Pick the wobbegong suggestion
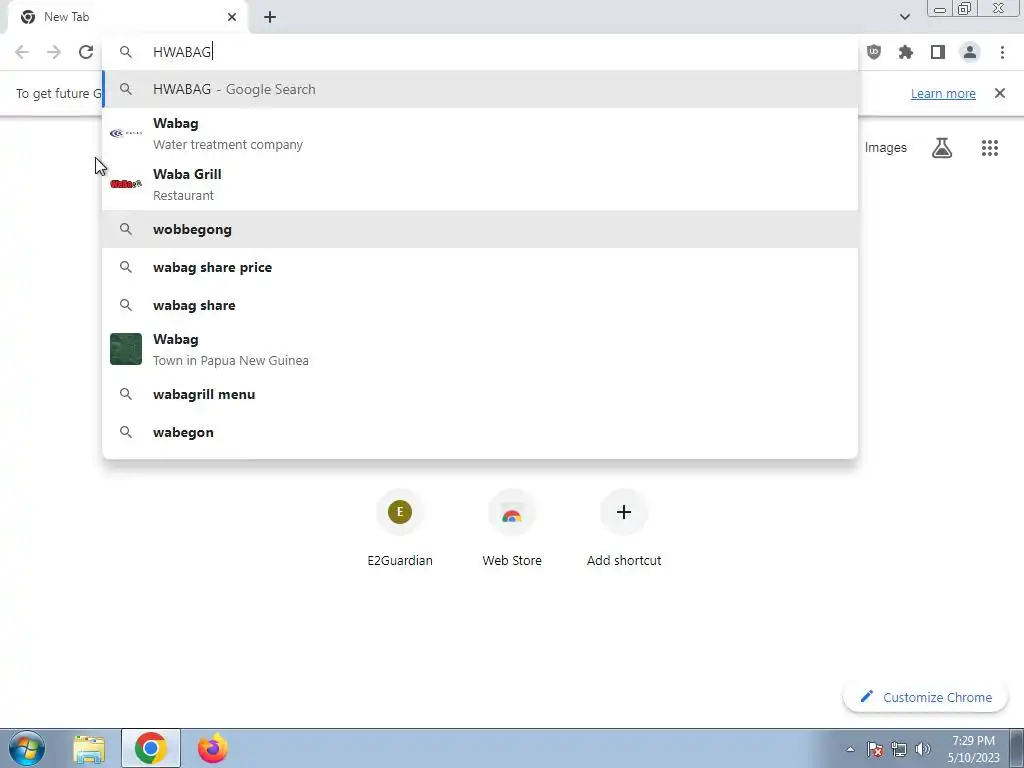This screenshot has width=1024, height=768. [x=480, y=229]
